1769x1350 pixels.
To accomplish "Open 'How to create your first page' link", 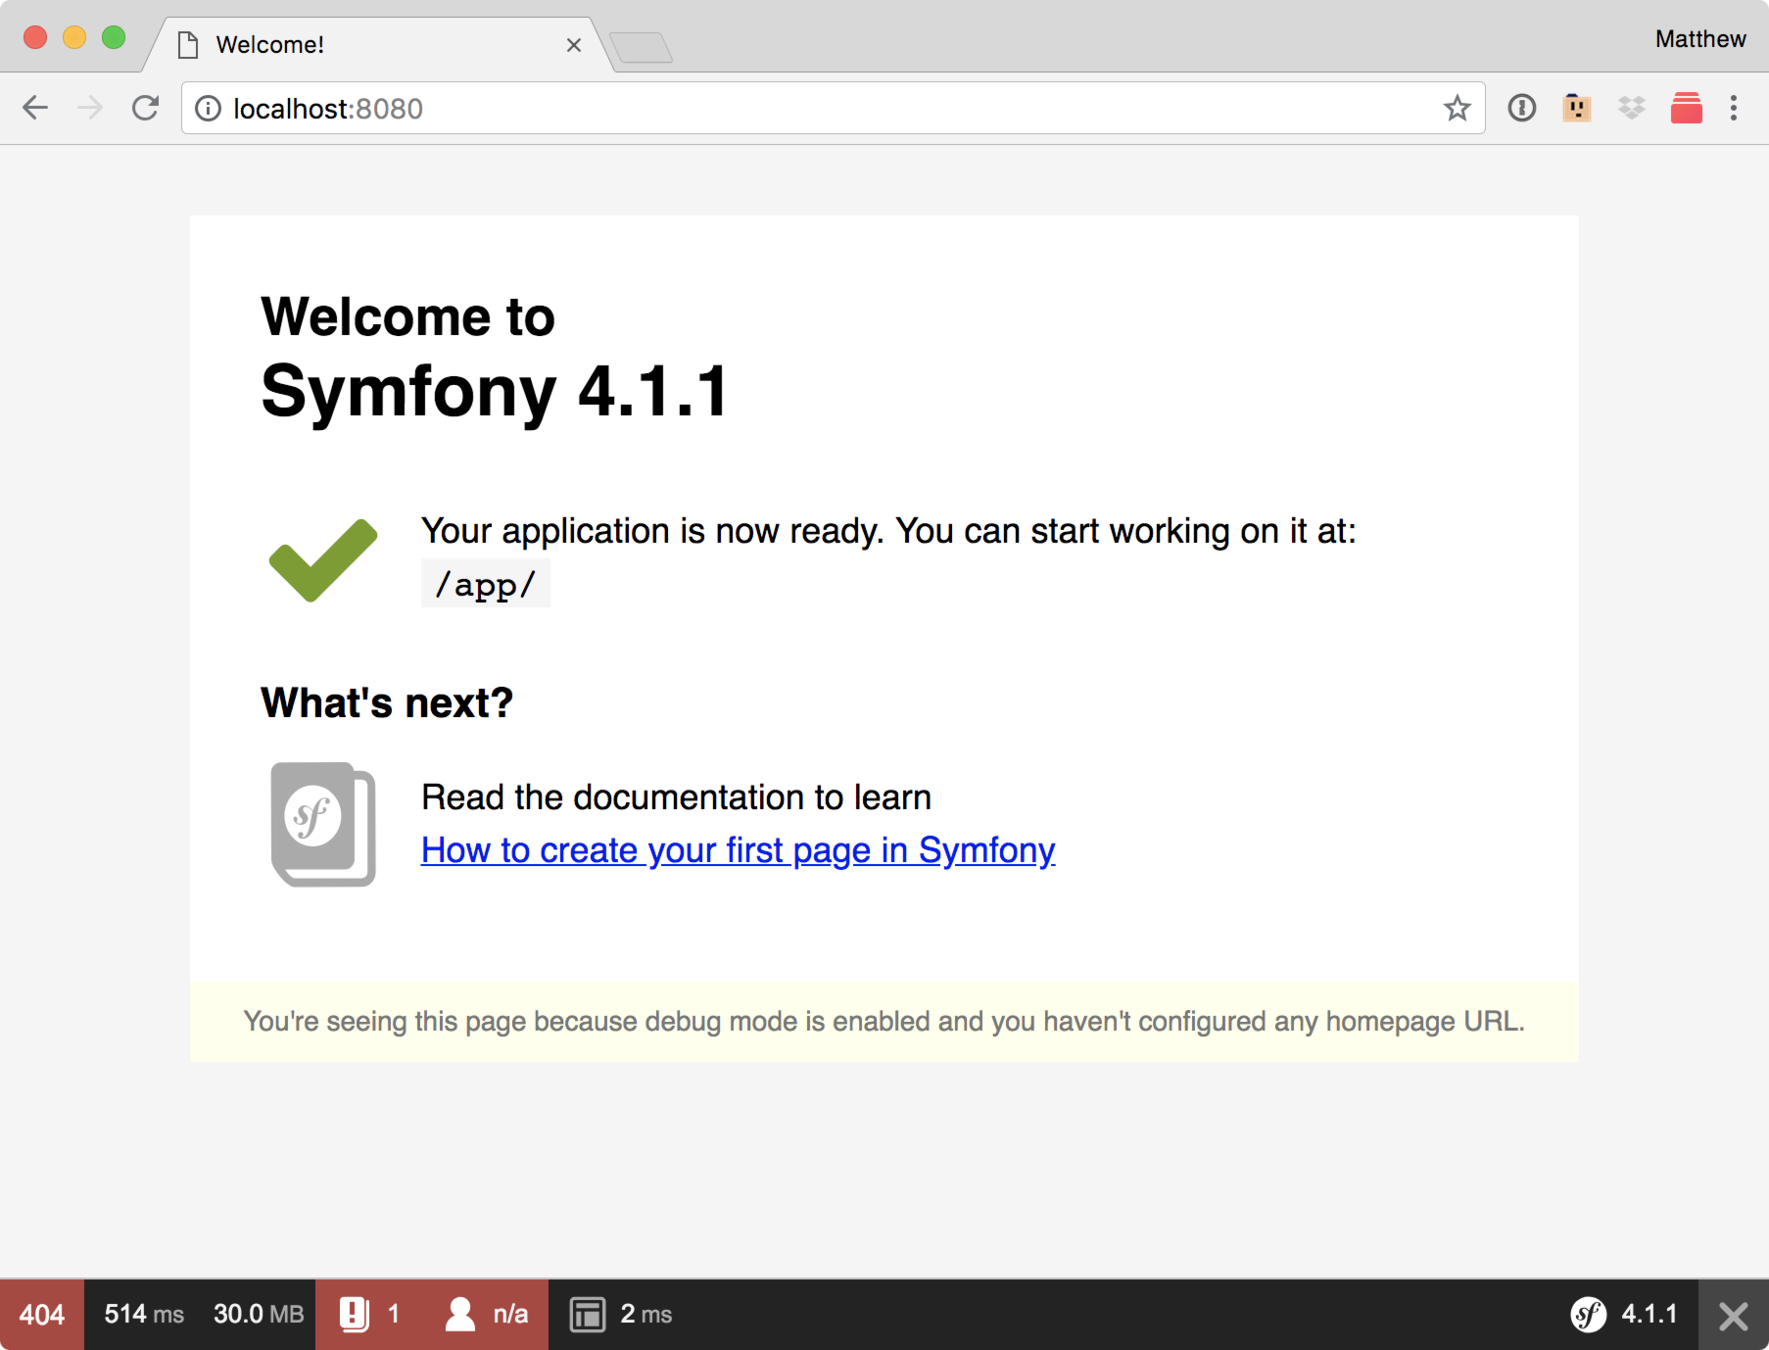I will click(x=738, y=849).
